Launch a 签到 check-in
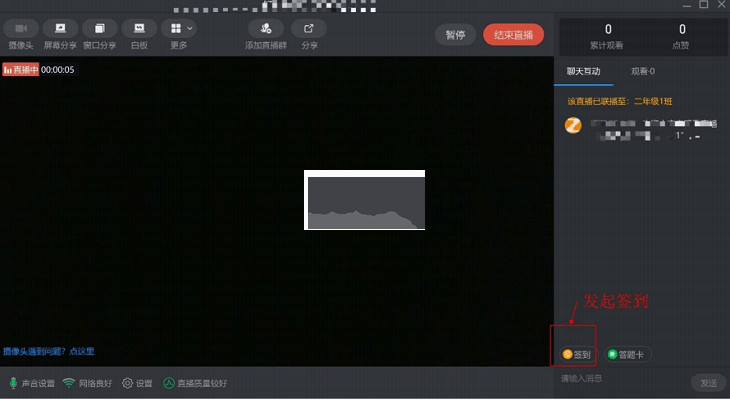730x400 pixels. [577, 354]
